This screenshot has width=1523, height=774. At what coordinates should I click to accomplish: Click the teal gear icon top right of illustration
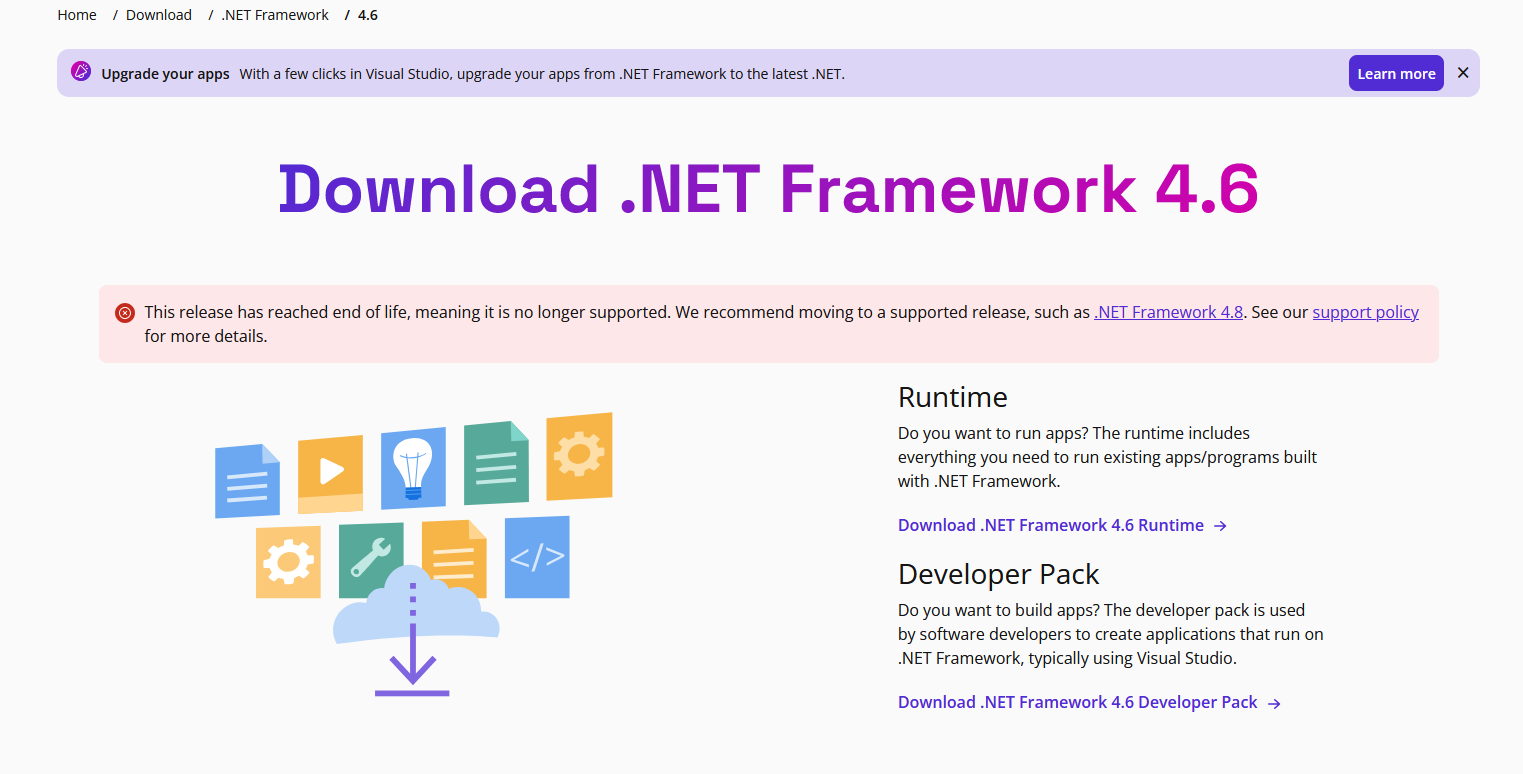(579, 457)
